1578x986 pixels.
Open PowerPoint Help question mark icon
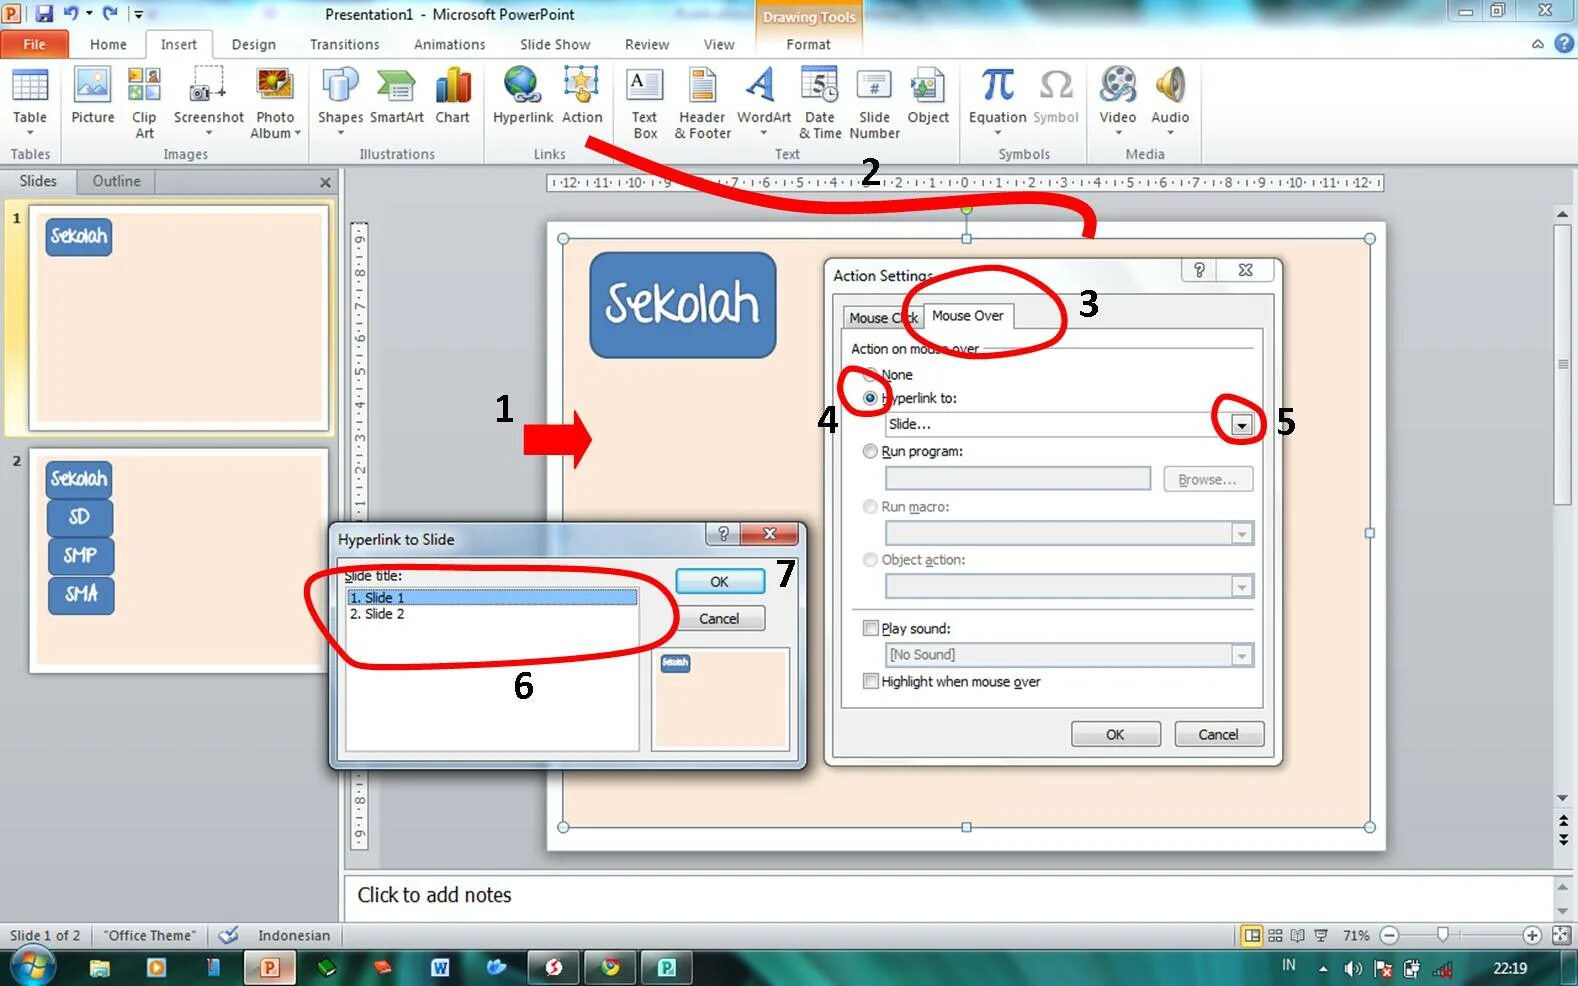coord(1564,44)
